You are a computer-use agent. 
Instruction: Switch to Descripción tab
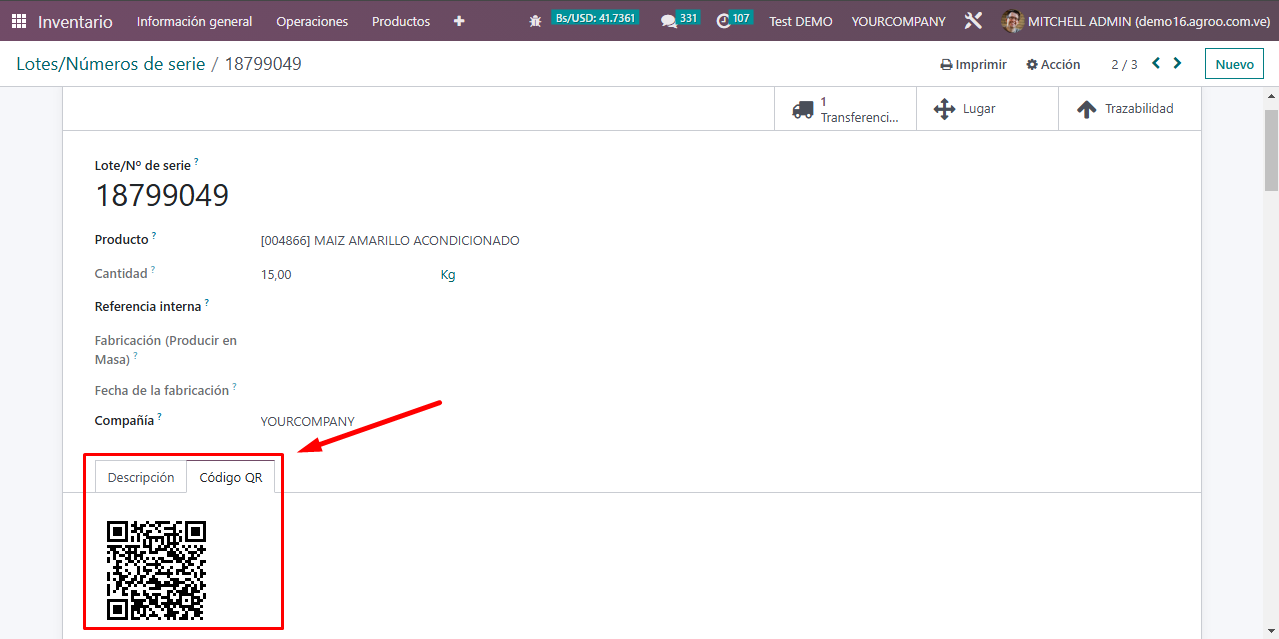click(141, 477)
